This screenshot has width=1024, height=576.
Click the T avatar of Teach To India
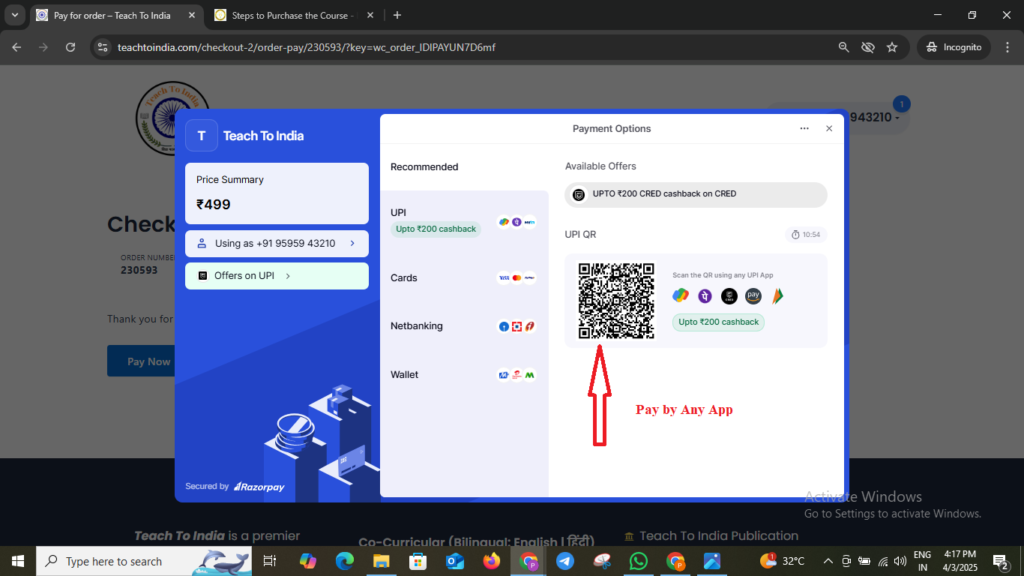pyautogui.click(x=201, y=136)
